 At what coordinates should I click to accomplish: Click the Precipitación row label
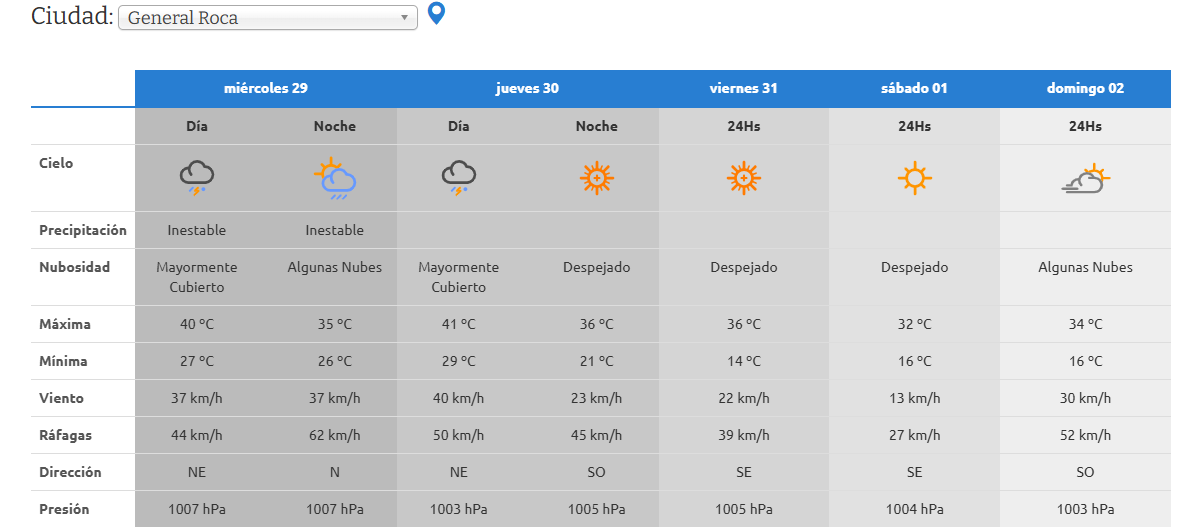click(83, 230)
